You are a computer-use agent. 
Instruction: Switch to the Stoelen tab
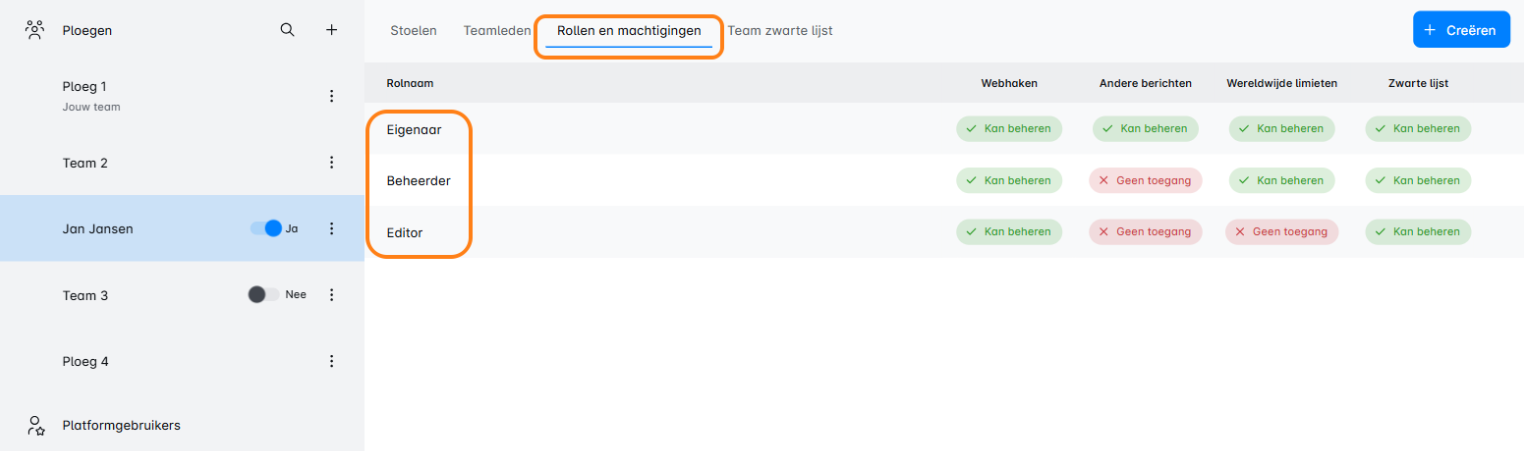point(413,31)
